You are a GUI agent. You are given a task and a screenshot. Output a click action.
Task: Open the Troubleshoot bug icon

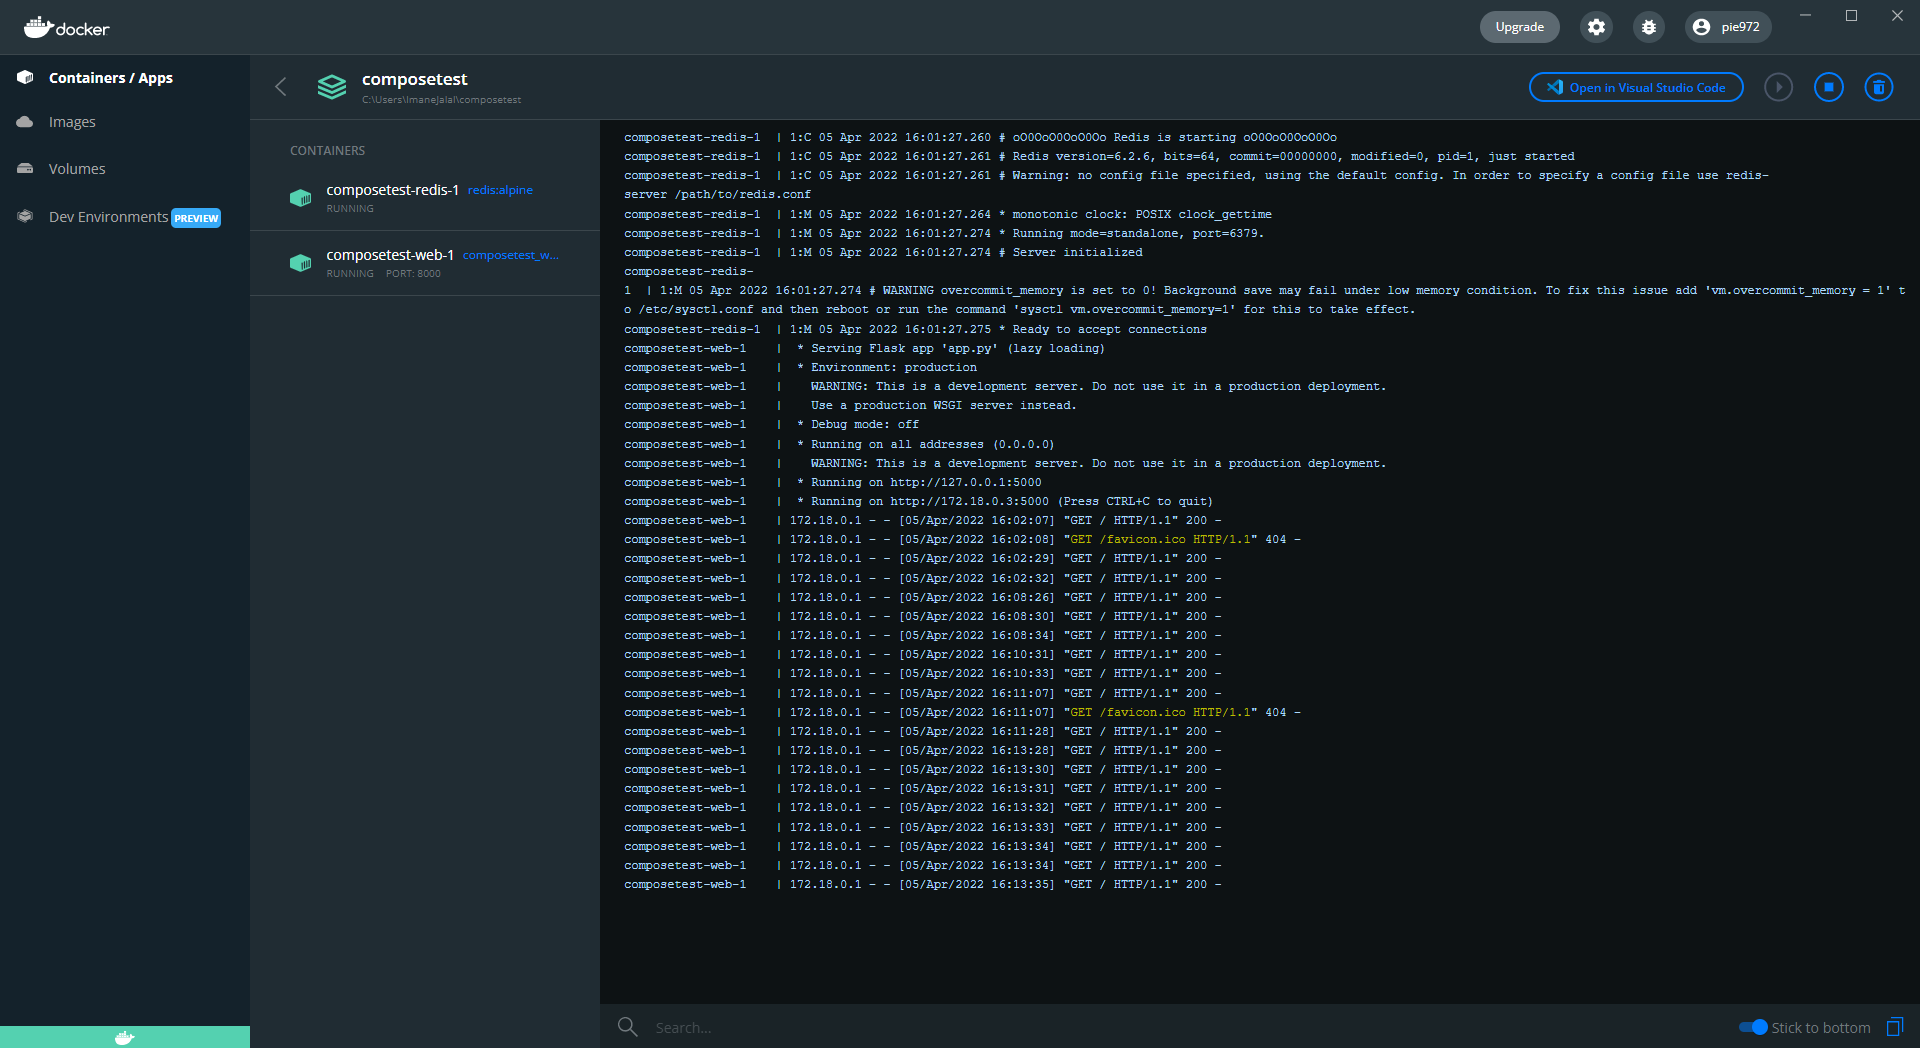tap(1649, 27)
